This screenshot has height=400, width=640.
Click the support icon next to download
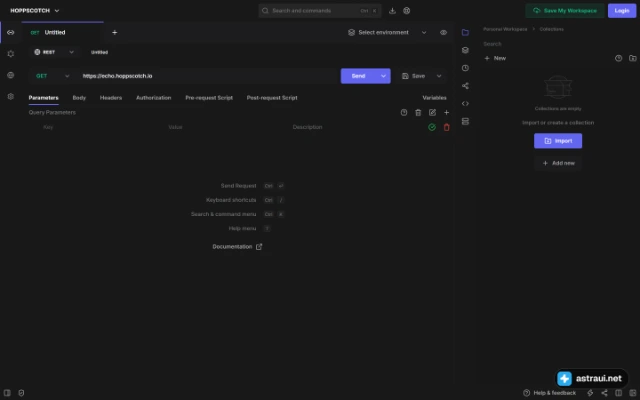click(407, 11)
